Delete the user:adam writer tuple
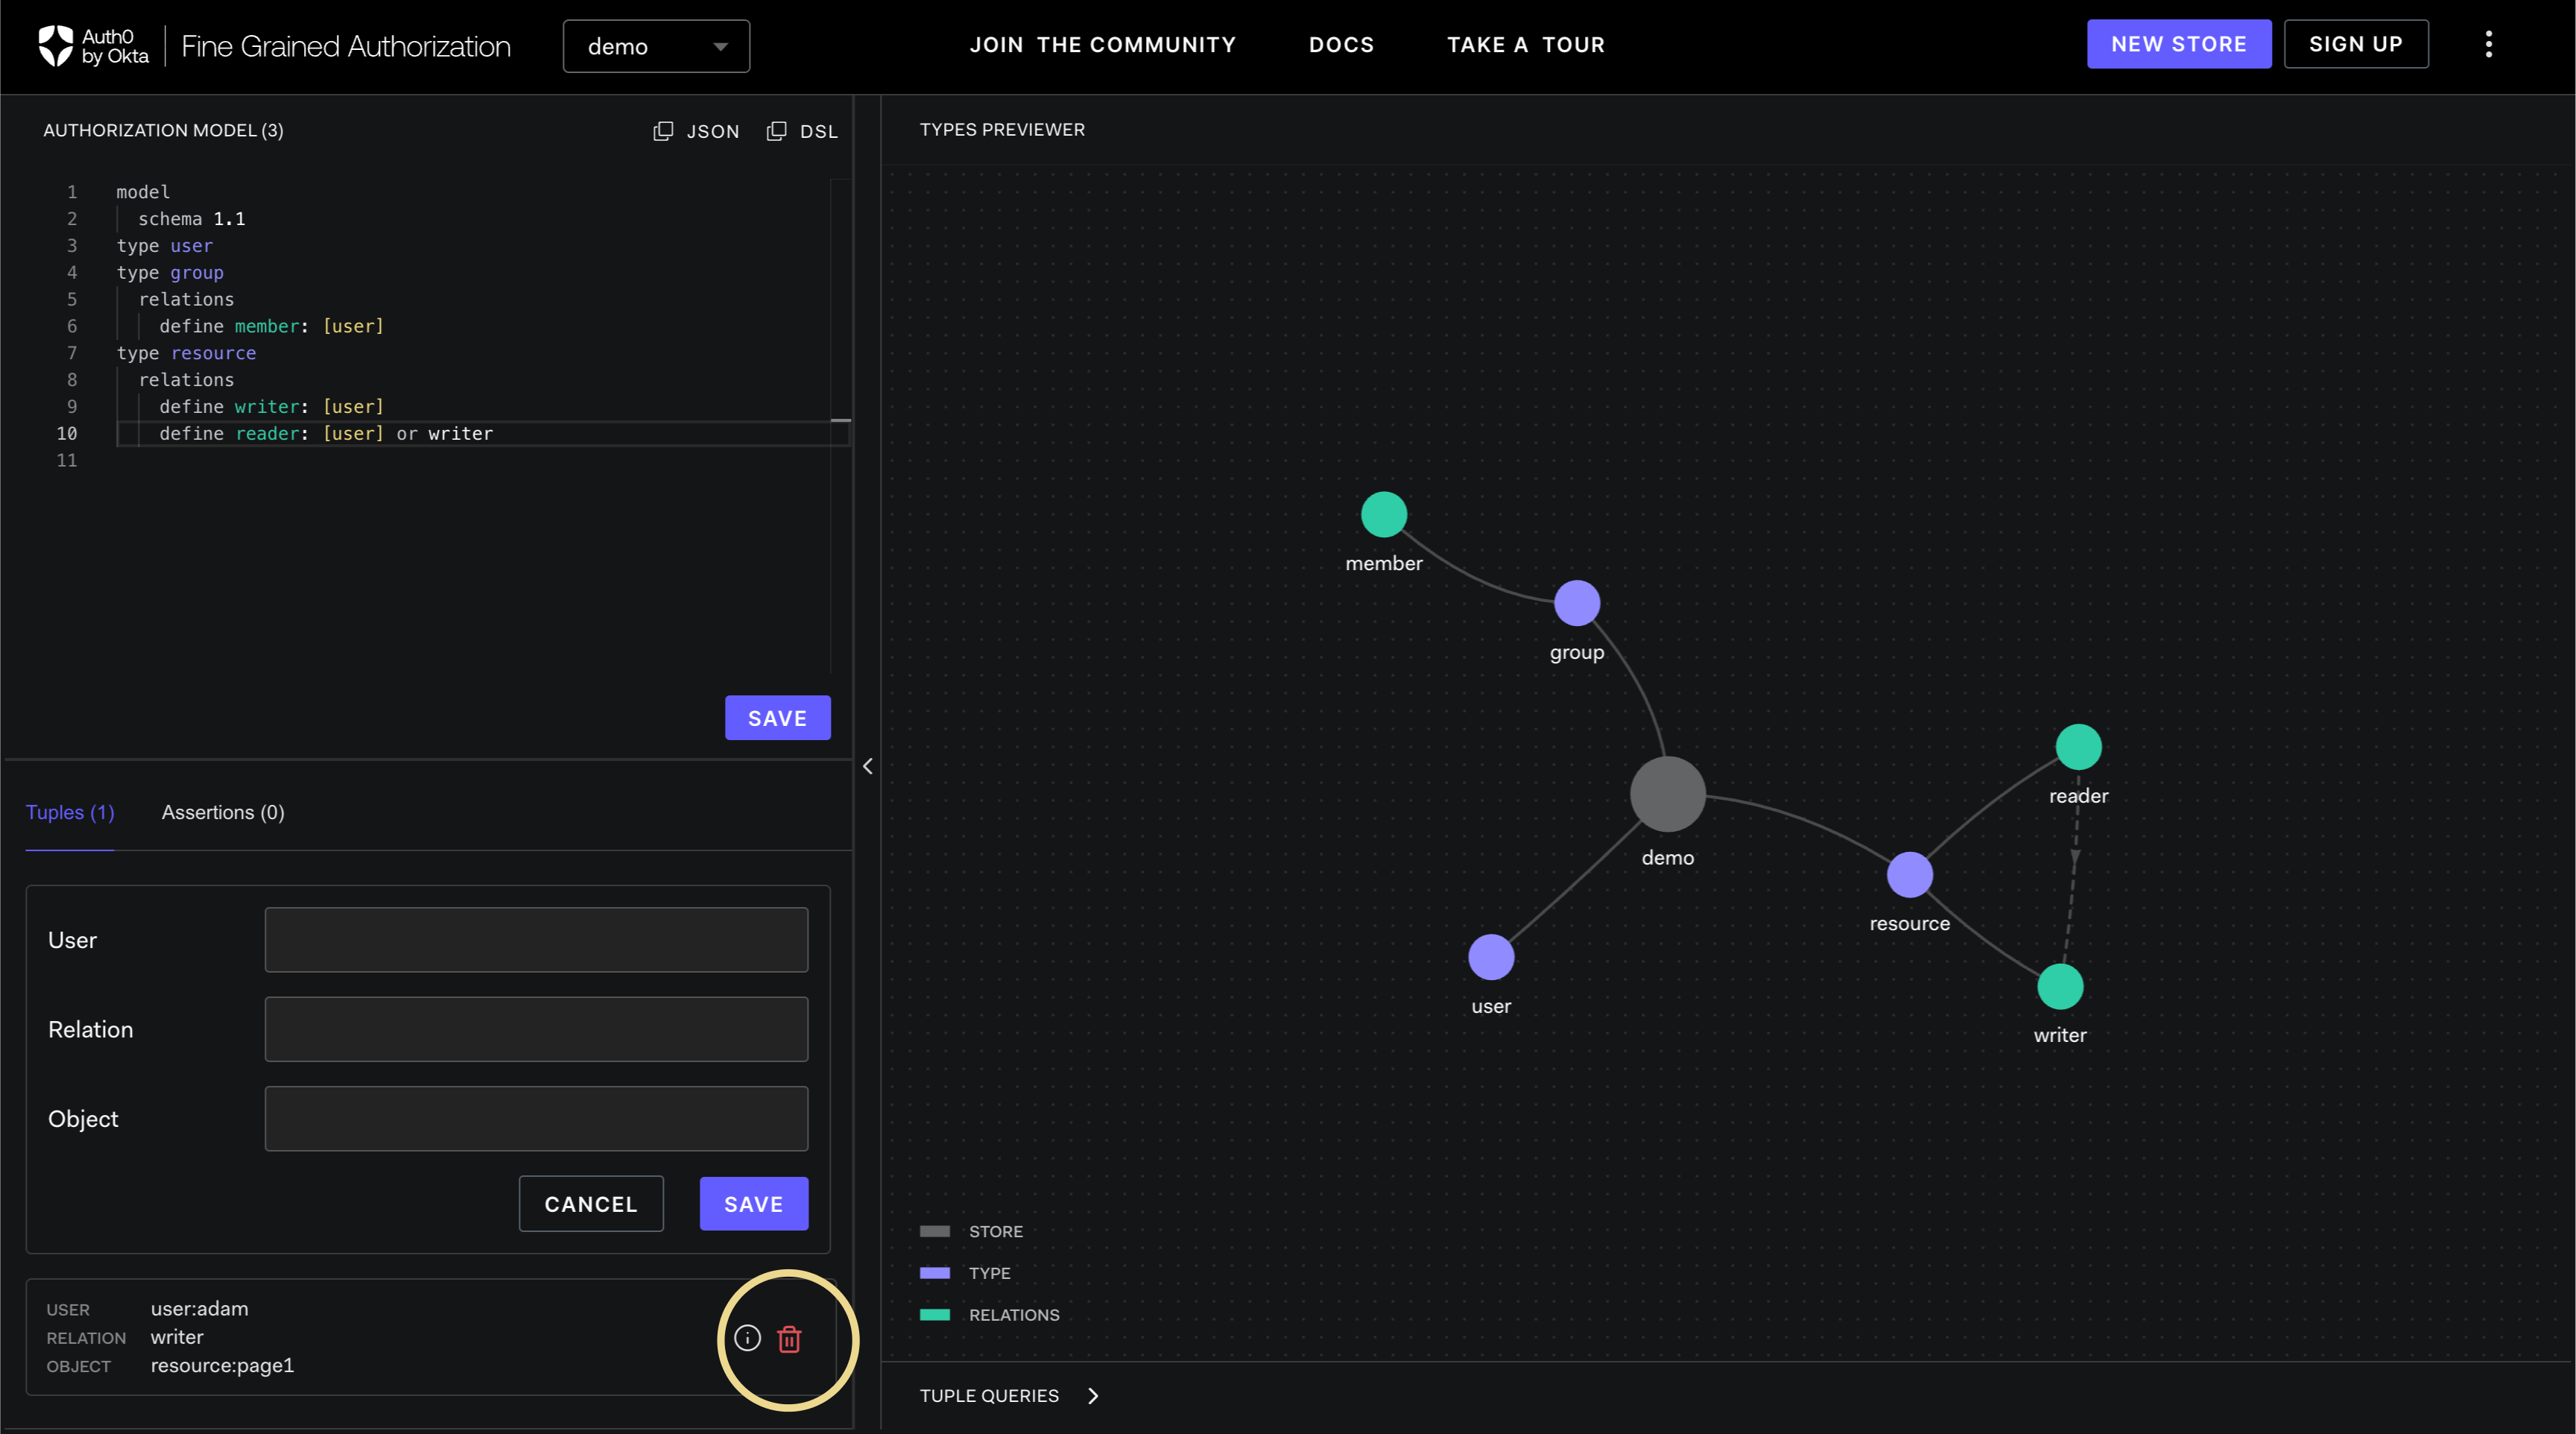Screen dimensions: 2576x1434 tap(789, 1339)
